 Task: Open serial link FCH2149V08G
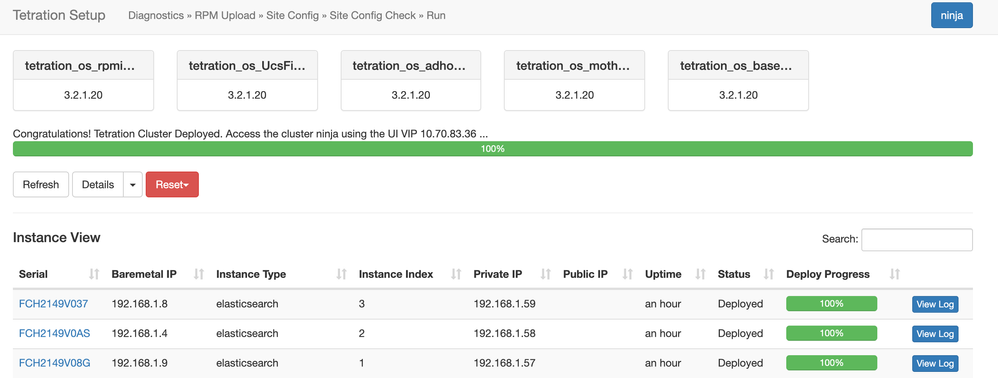[55, 363]
